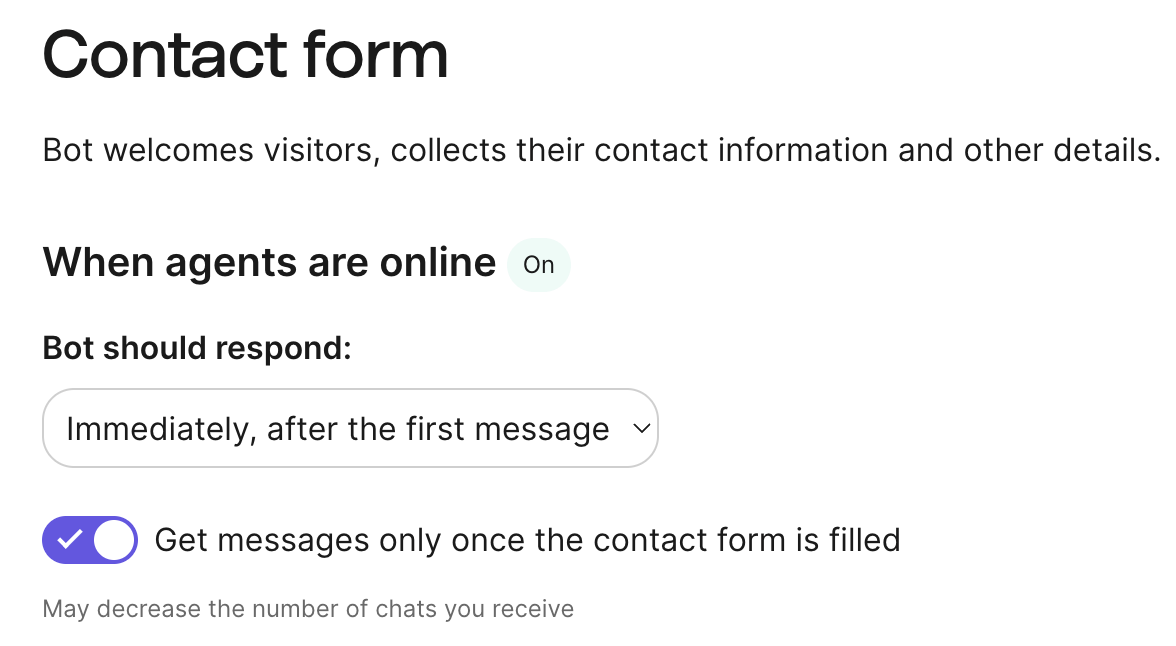Click the white knob of the toggle
This screenshot has height=646, width=1176.
[114, 540]
